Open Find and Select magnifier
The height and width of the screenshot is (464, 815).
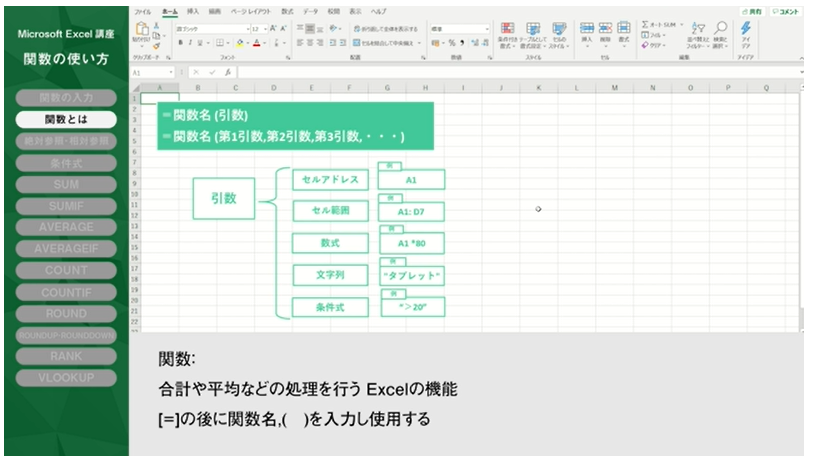720,35
